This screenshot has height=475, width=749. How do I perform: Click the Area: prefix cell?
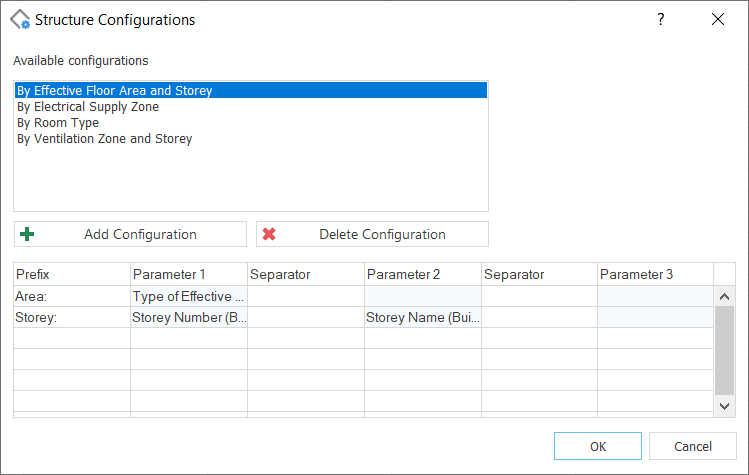(x=72, y=296)
